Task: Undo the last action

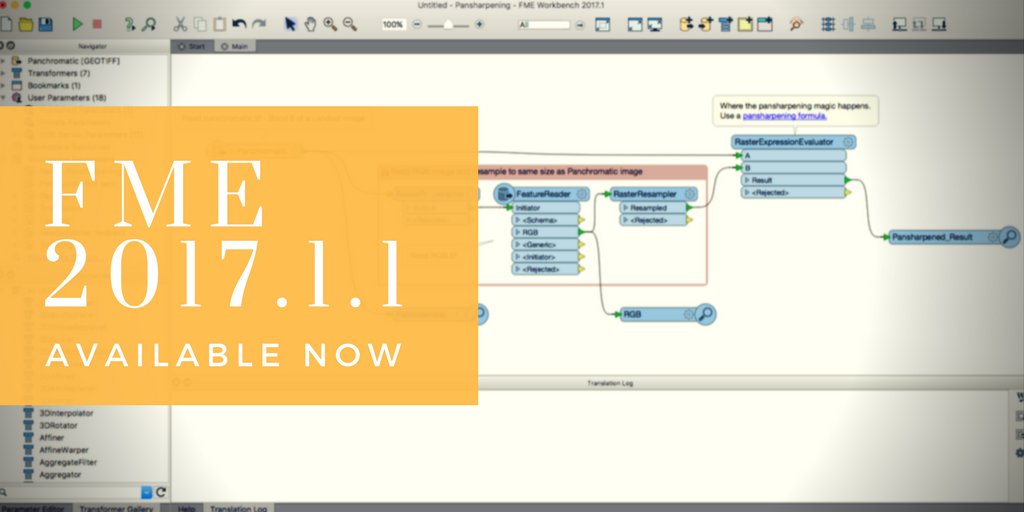Action: pyautogui.click(x=240, y=25)
